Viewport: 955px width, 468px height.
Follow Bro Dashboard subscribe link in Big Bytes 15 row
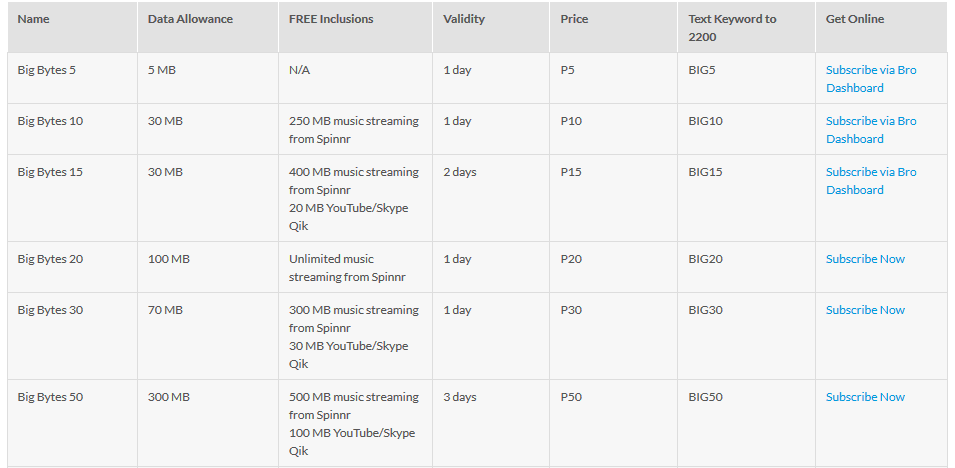pyautogui.click(x=870, y=181)
